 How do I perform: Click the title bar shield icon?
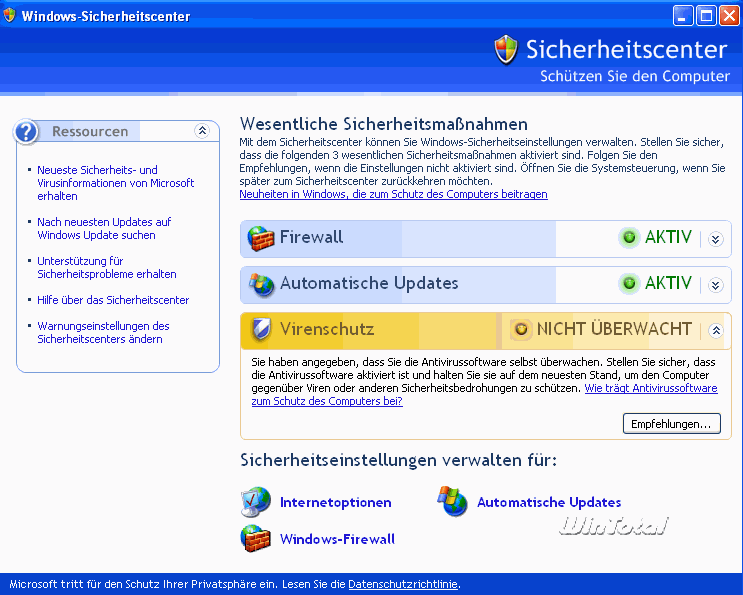(x=9, y=15)
